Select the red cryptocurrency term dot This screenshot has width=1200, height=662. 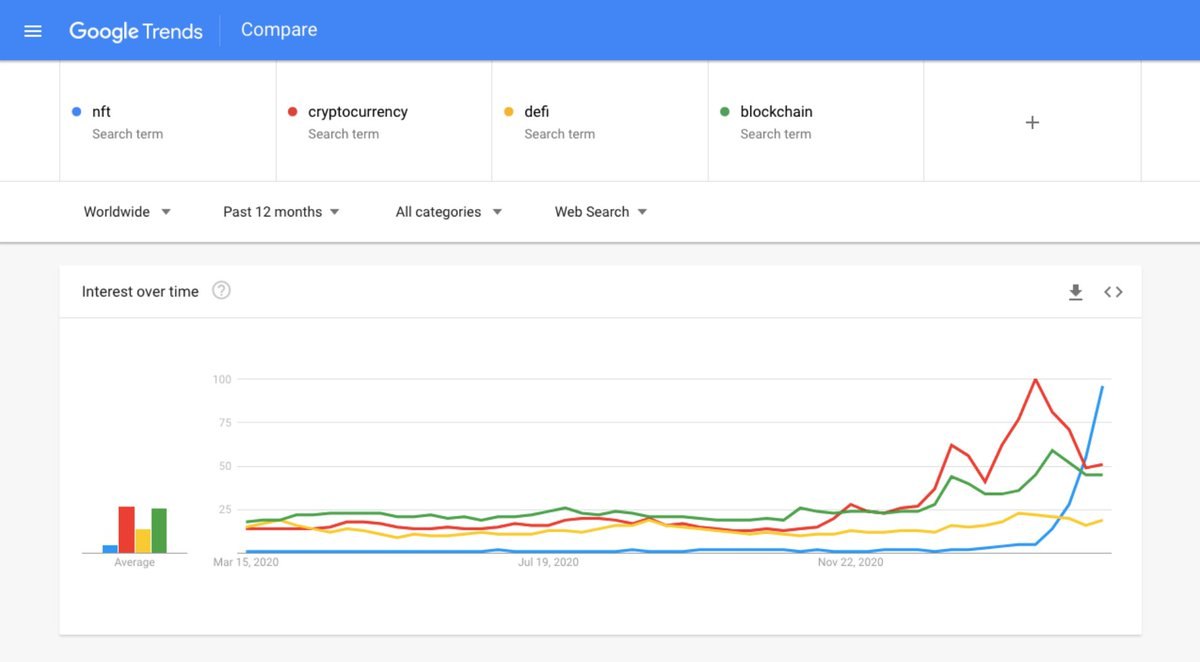pos(293,112)
